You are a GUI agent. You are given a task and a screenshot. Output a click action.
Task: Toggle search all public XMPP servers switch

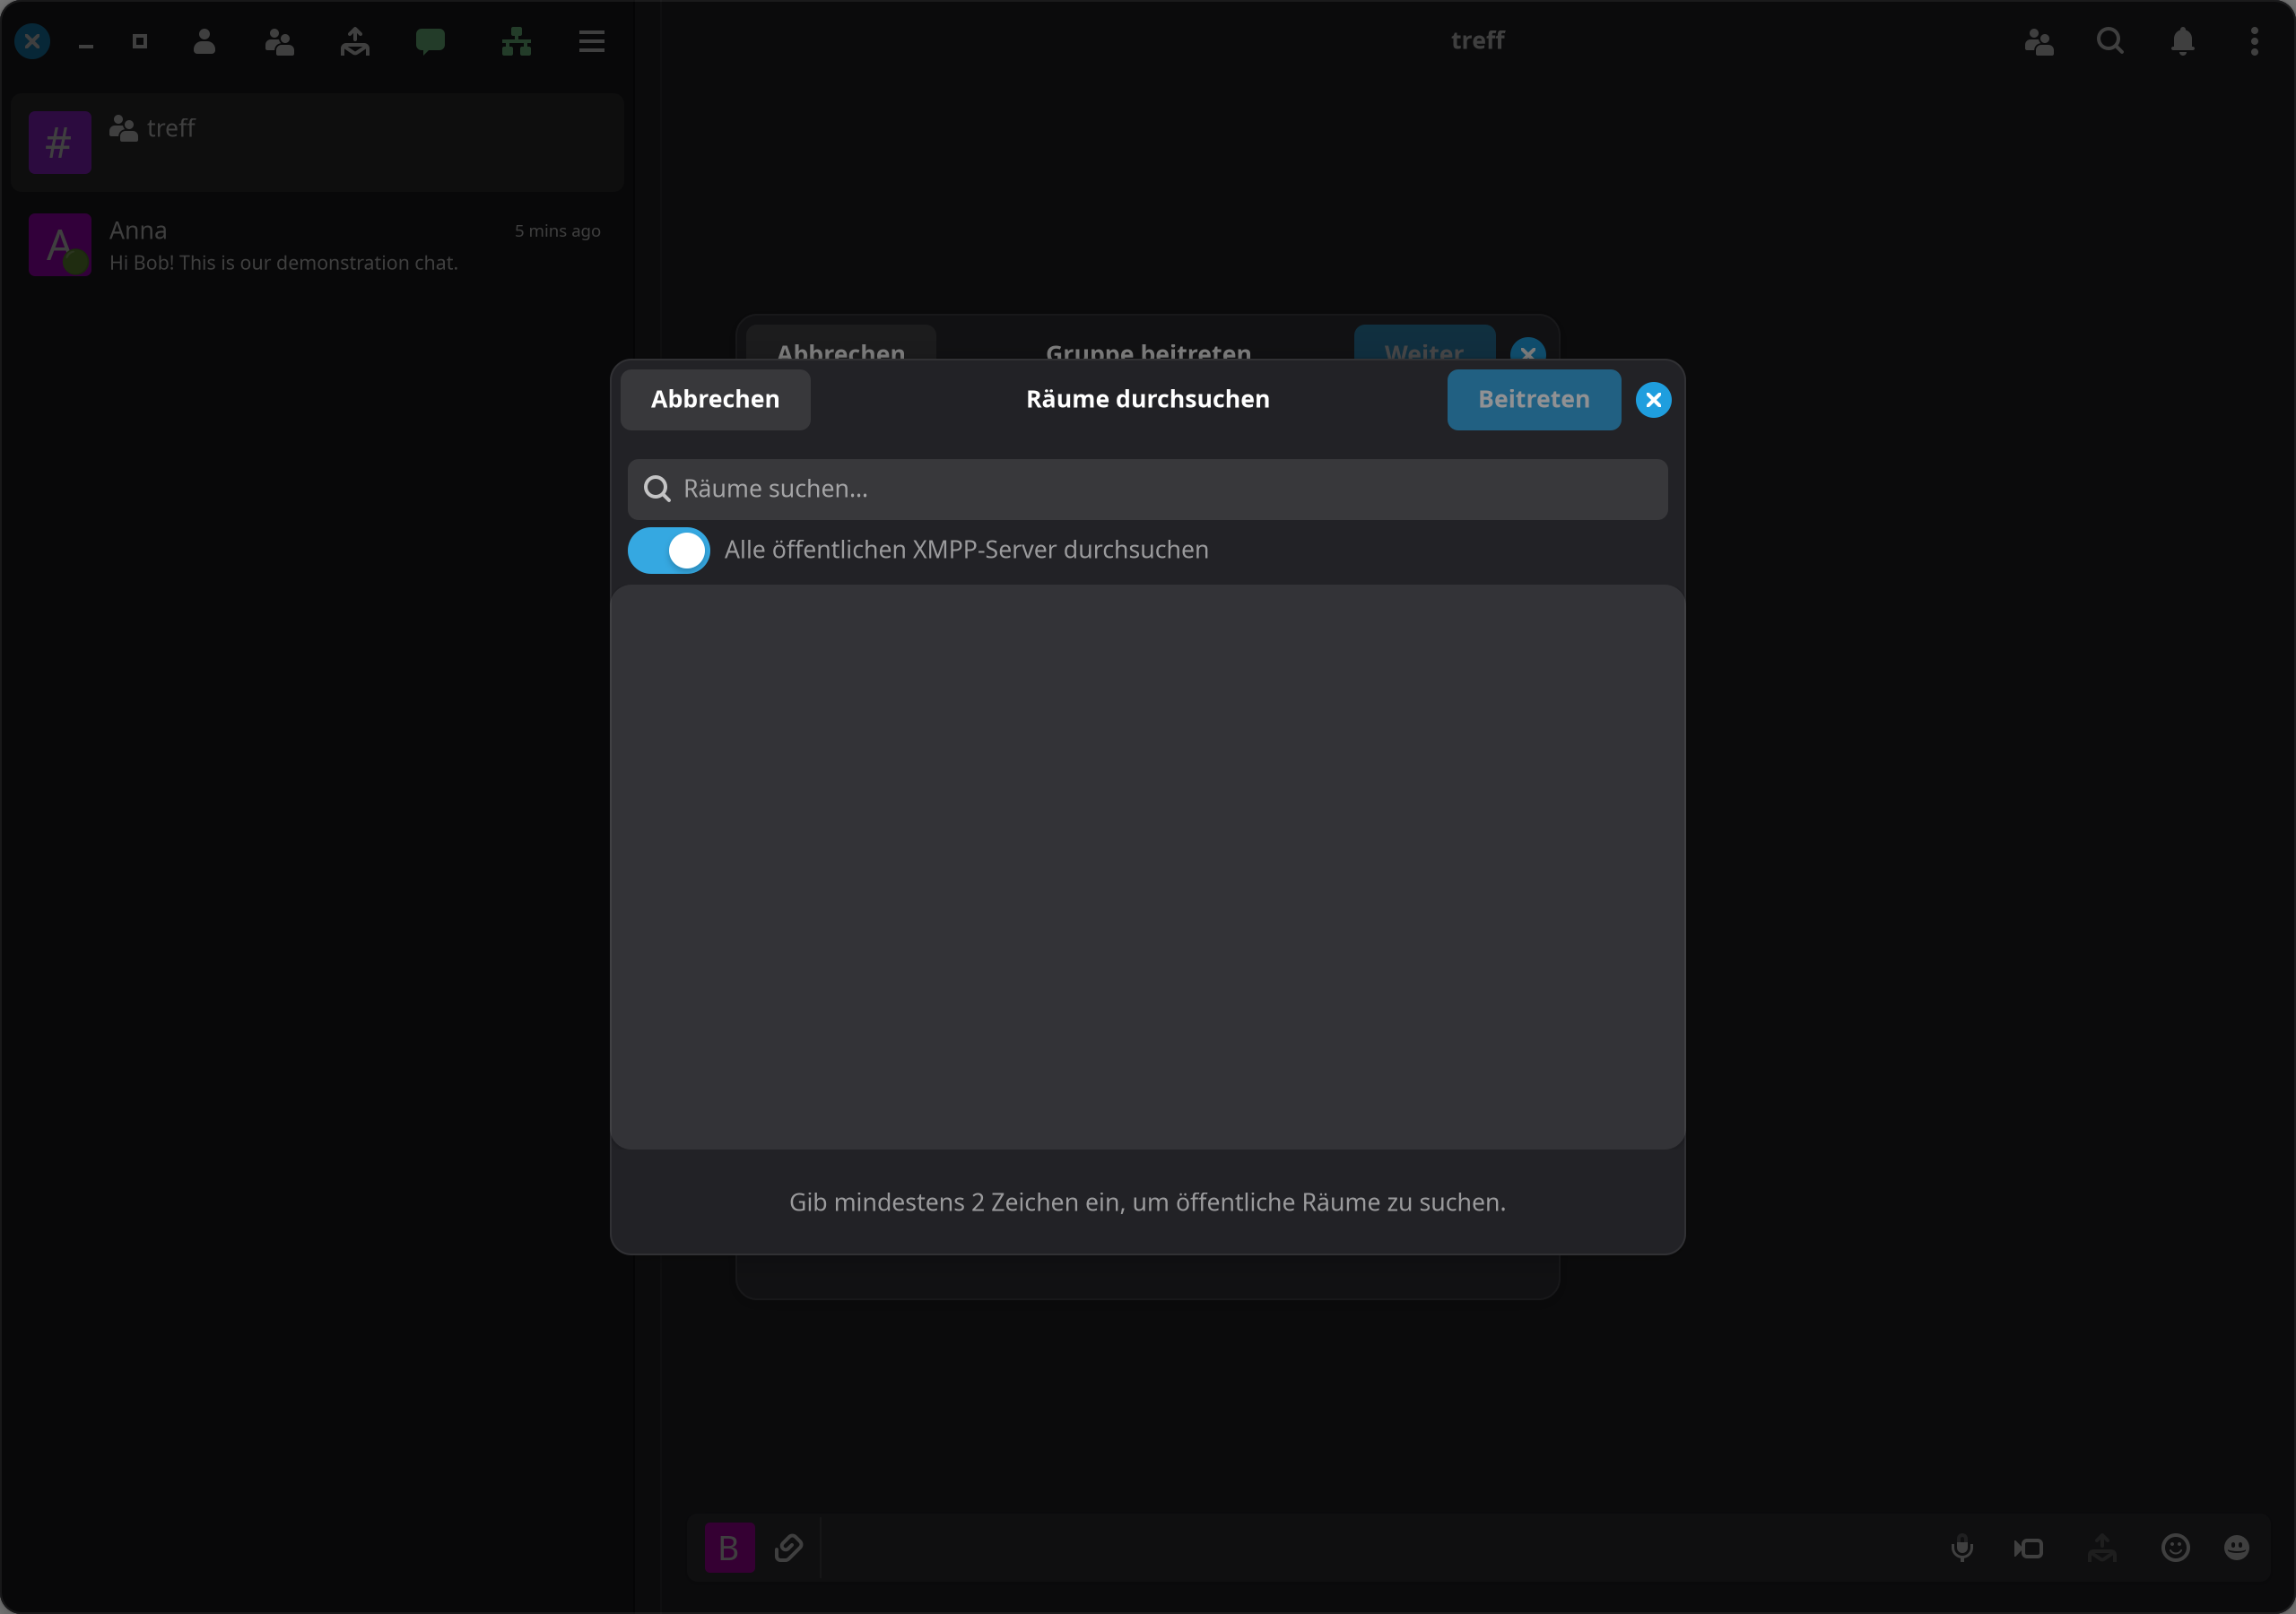tap(669, 550)
